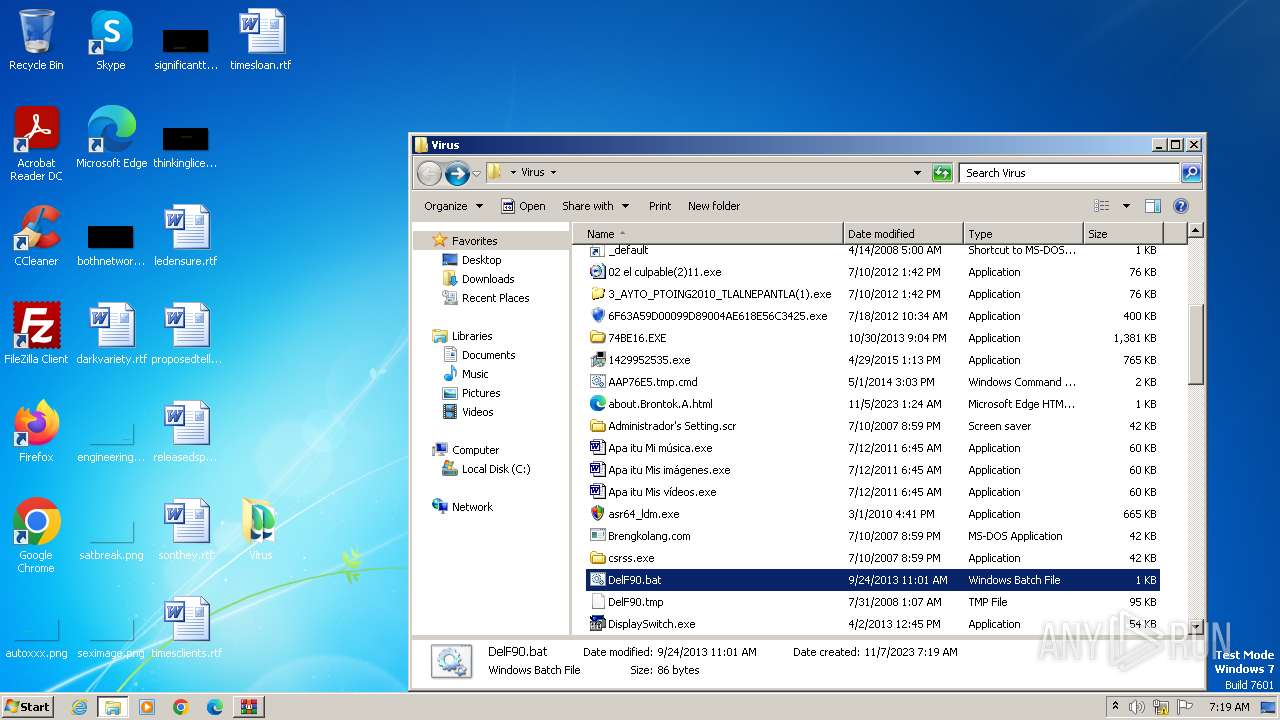
Task: Launch FileZilla Client shortcut
Action: pyautogui.click(x=36, y=334)
